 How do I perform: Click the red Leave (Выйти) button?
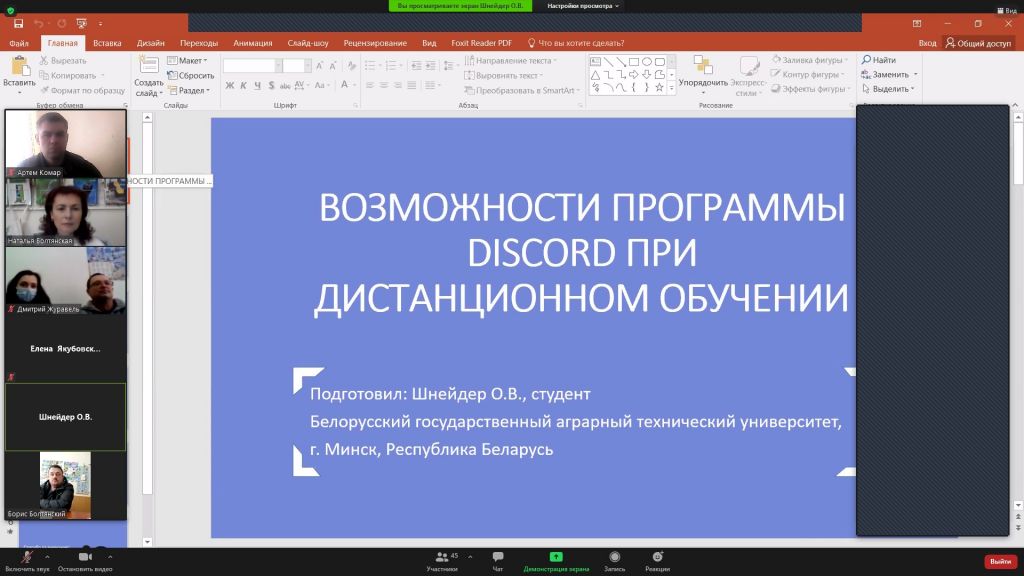tap(1000, 561)
